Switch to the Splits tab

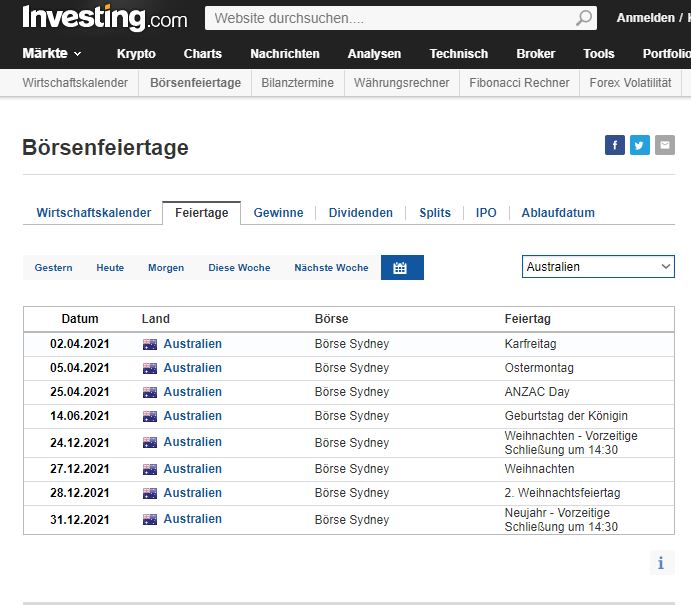tap(435, 212)
